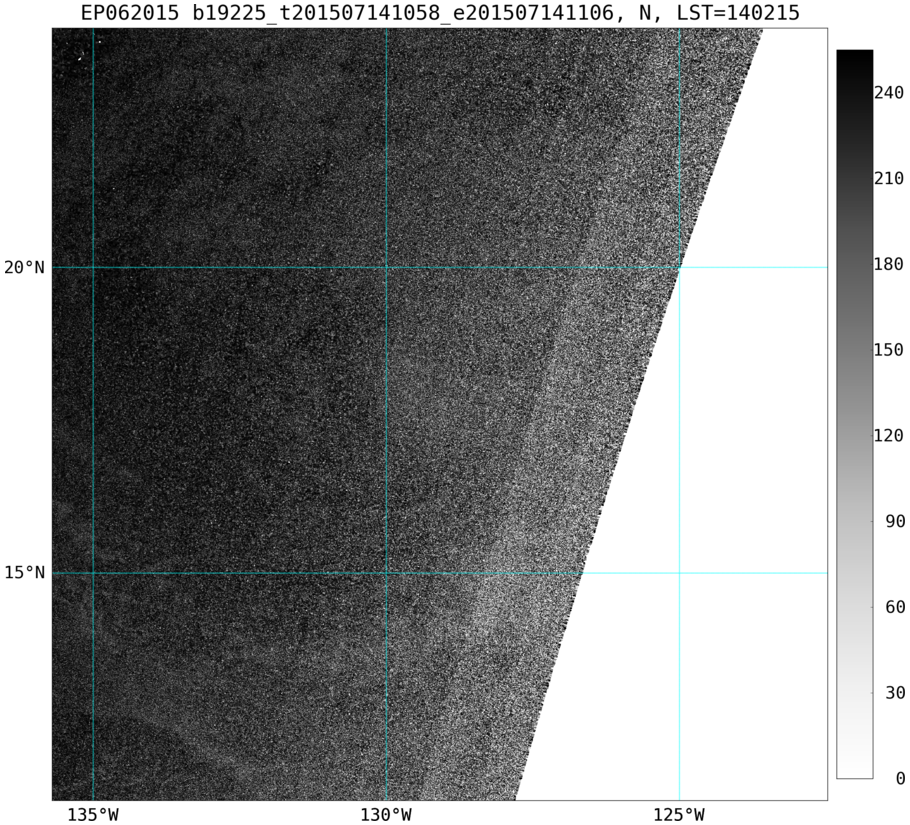Select the 15°N latitude label
Image resolution: width=910 pixels, height=825 pixels.
point(24,573)
